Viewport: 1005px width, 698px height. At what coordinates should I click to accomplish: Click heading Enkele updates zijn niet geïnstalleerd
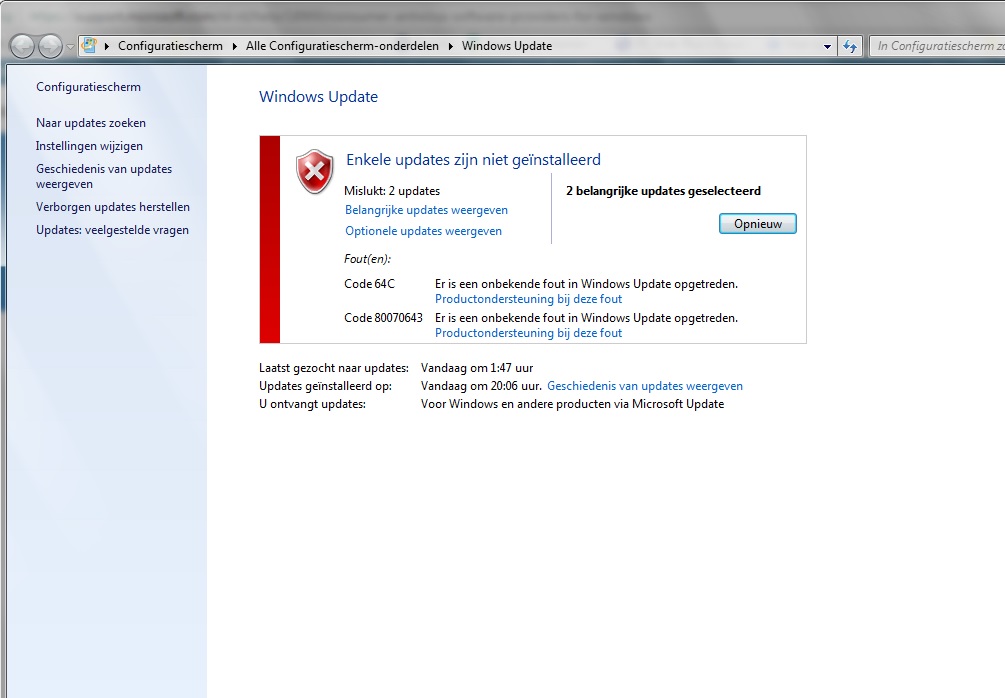point(474,160)
